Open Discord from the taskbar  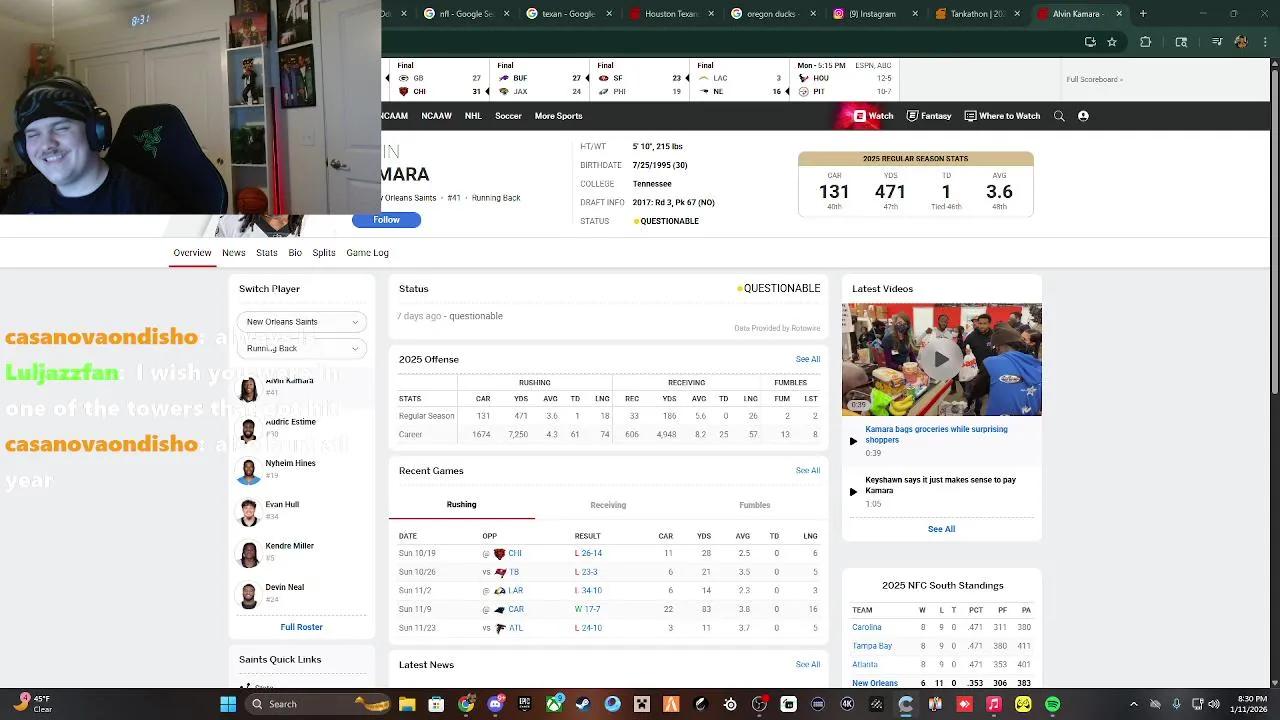click(x=495, y=704)
